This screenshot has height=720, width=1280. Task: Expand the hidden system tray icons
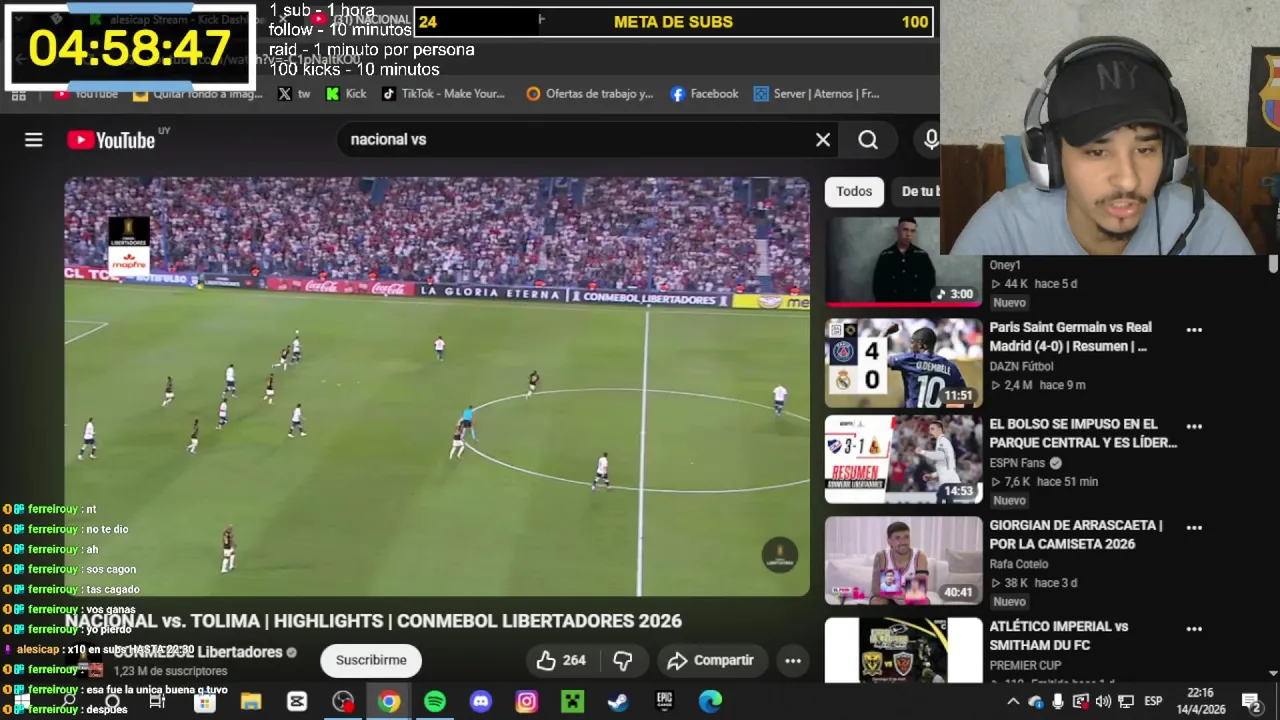click(1013, 702)
